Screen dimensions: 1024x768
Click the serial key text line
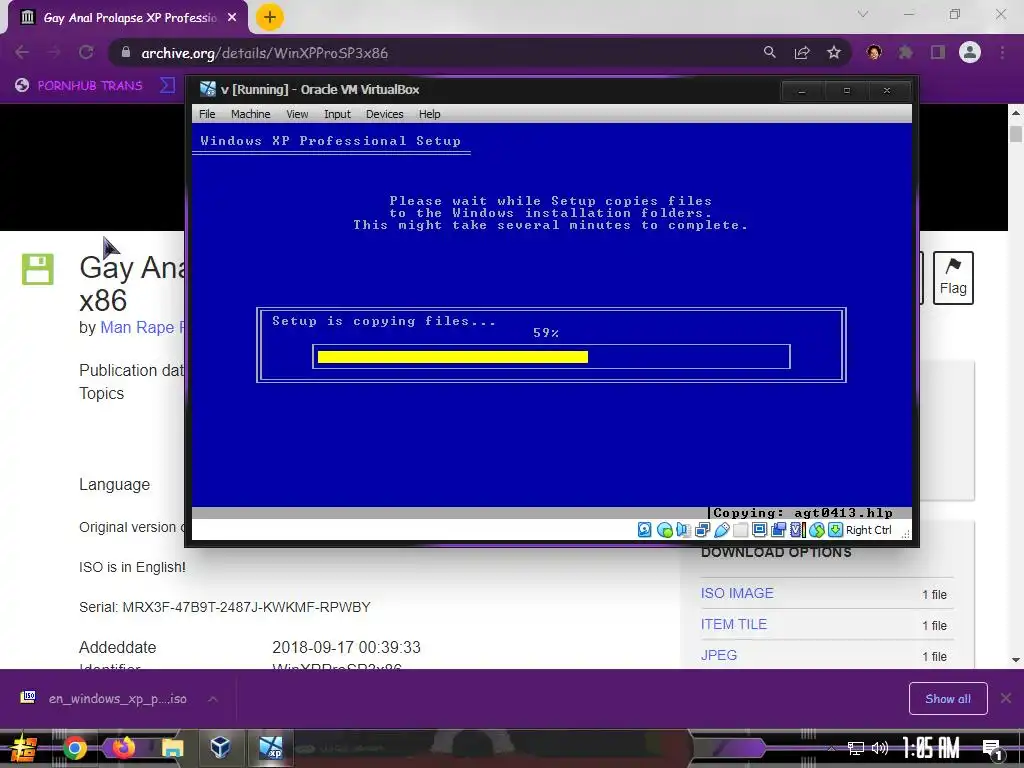point(225,607)
